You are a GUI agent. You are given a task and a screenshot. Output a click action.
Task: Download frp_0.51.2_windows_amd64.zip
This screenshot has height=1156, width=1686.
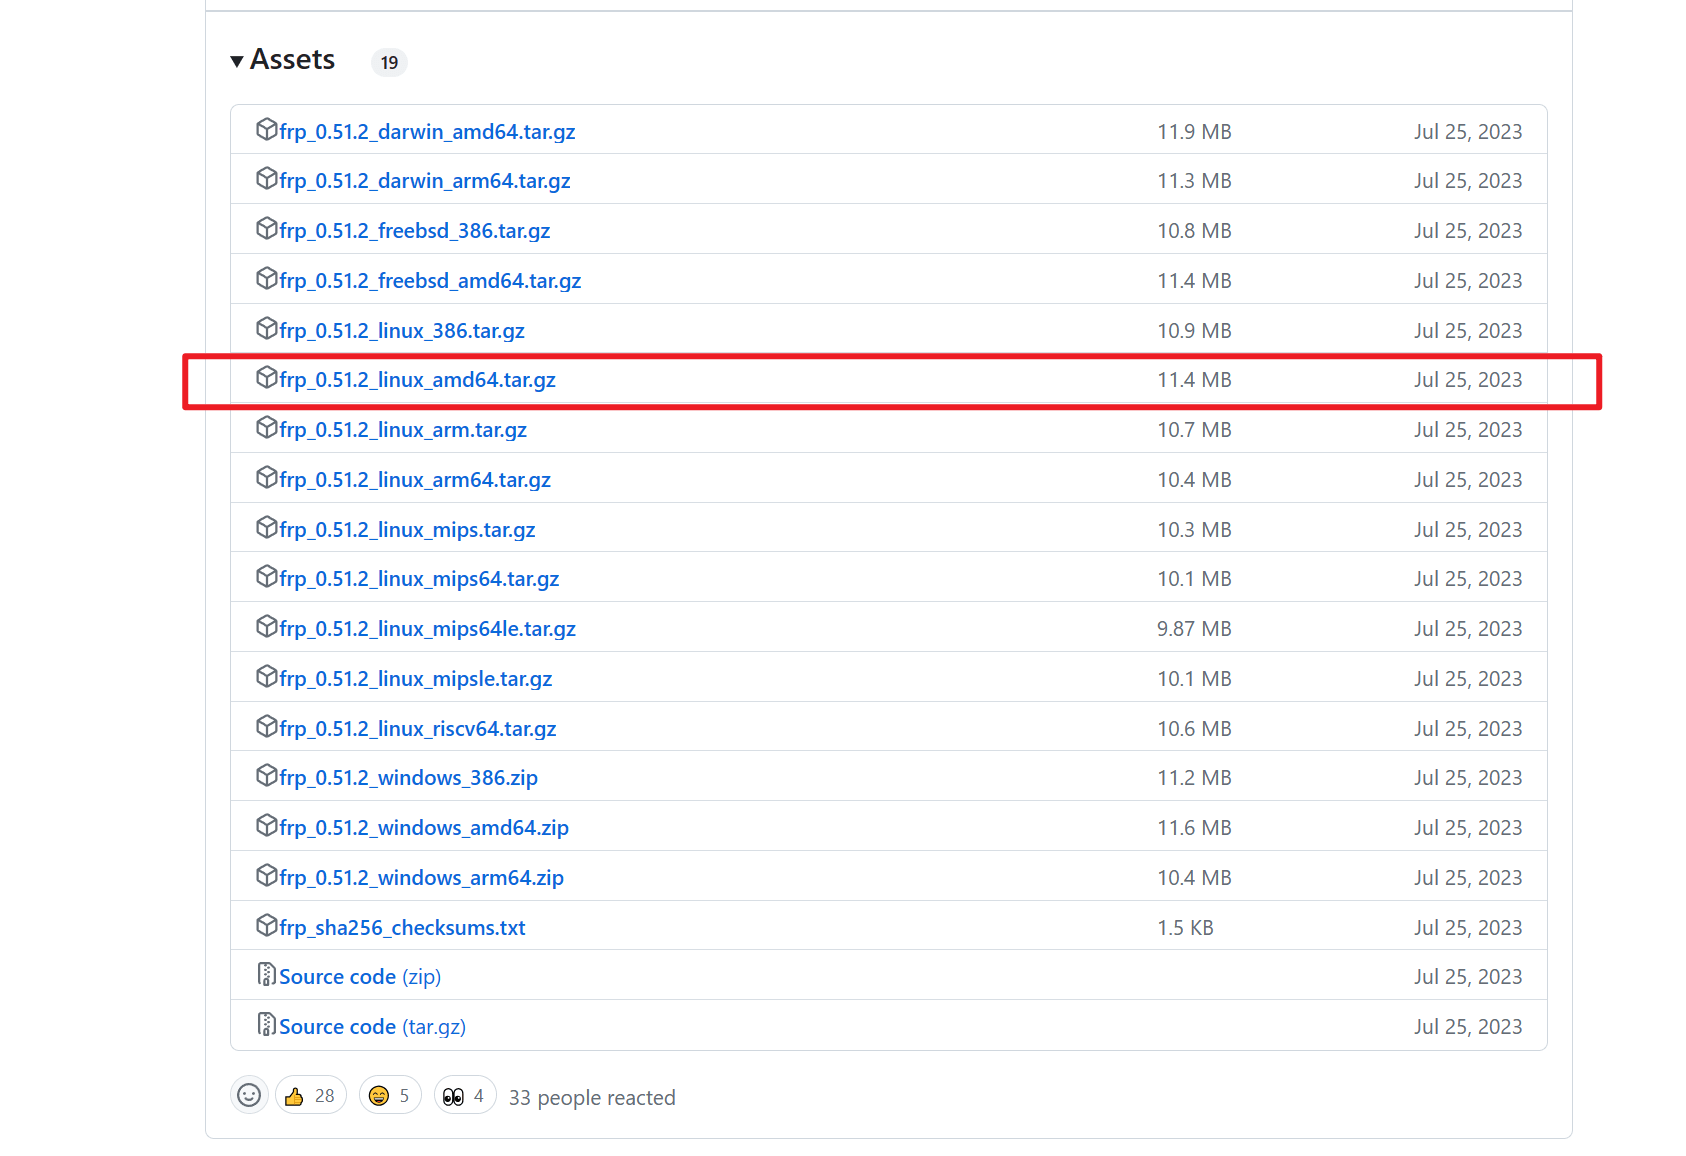[x=423, y=828]
